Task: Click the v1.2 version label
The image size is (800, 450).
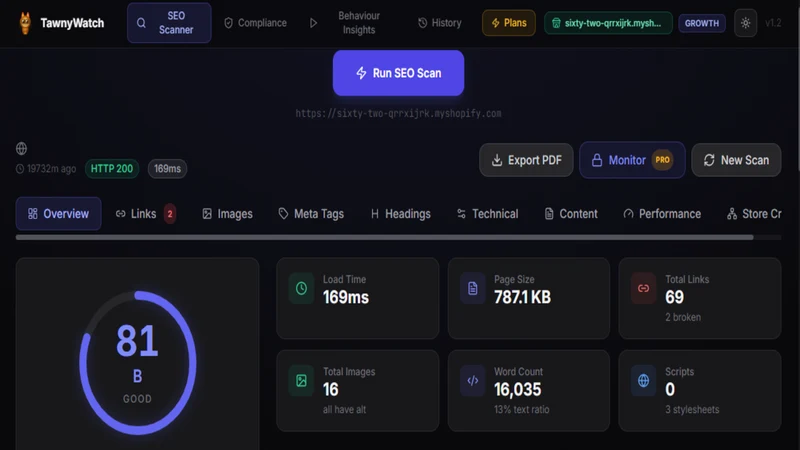Action: [x=773, y=23]
